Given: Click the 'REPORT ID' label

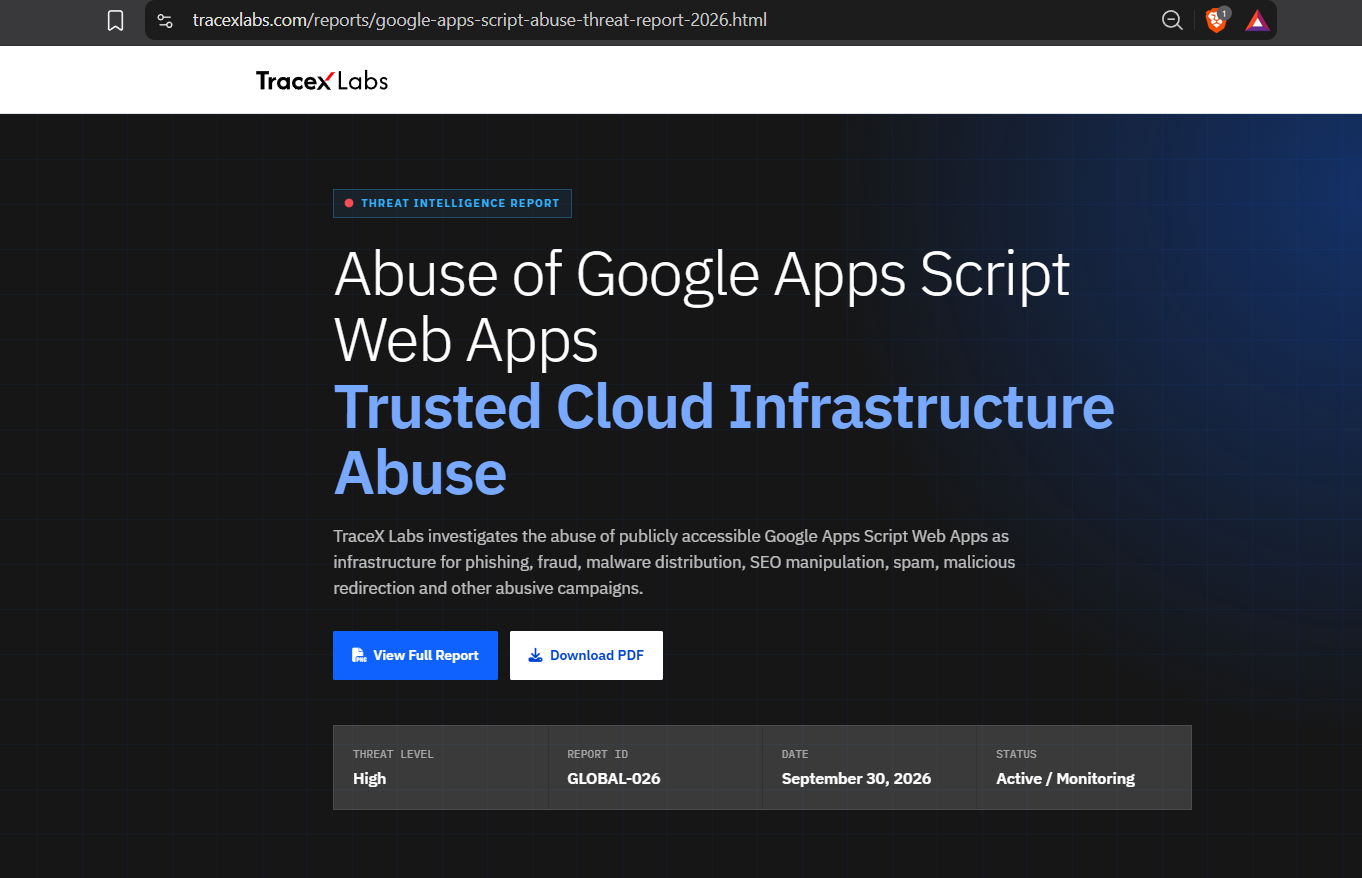Looking at the screenshot, I should [x=597, y=754].
